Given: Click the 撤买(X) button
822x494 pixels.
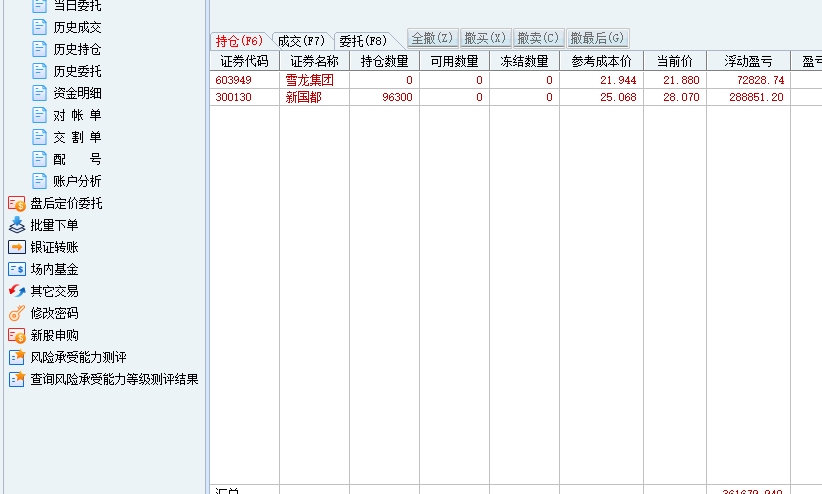Looking at the screenshot, I should click(485, 38).
